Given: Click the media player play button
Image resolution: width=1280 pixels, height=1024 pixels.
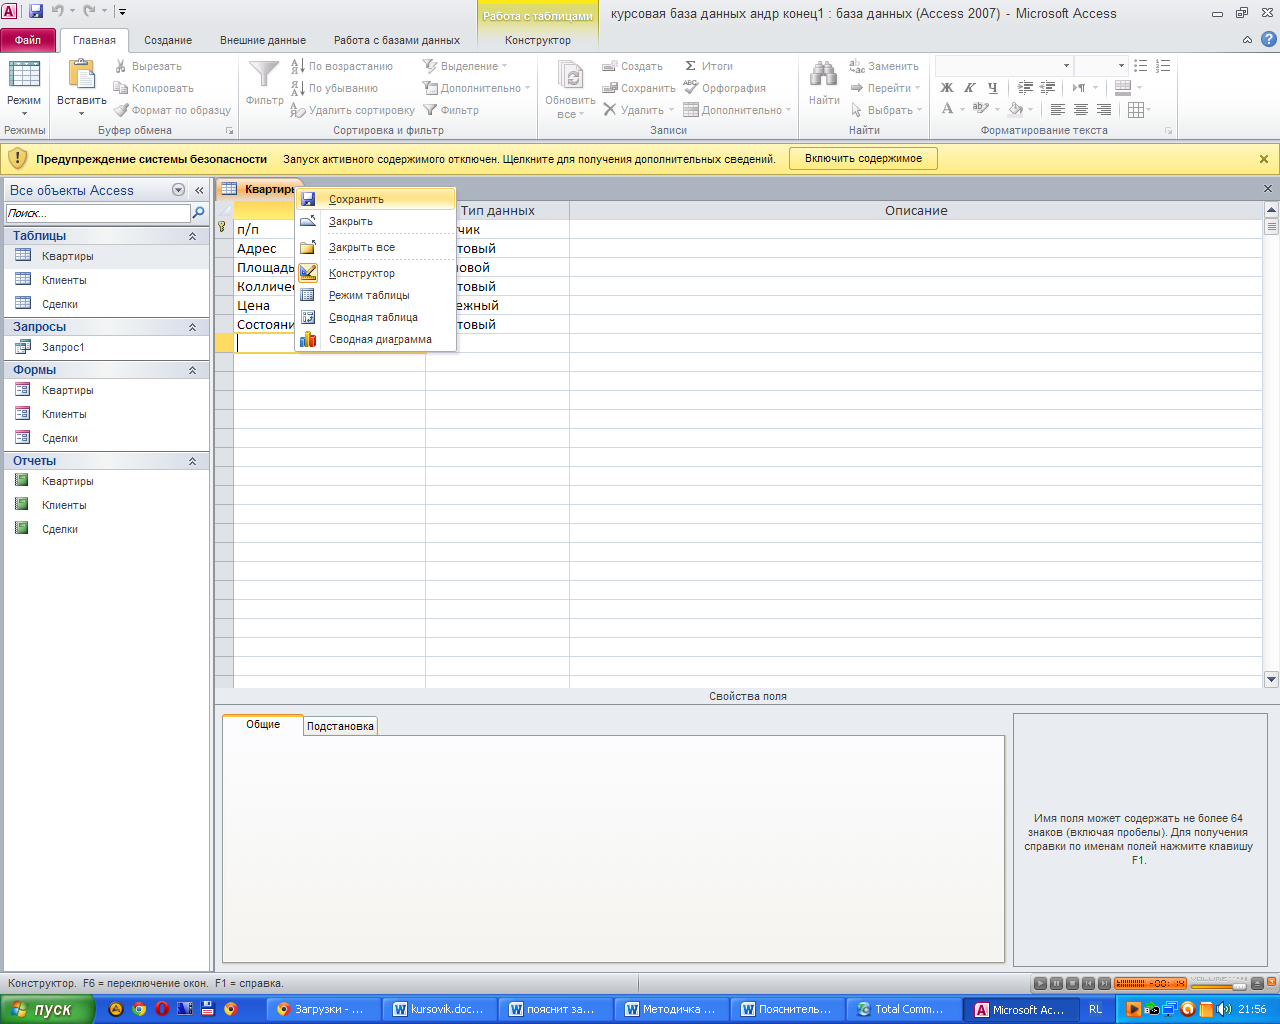Looking at the screenshot, I should [x=1040, y=984].
